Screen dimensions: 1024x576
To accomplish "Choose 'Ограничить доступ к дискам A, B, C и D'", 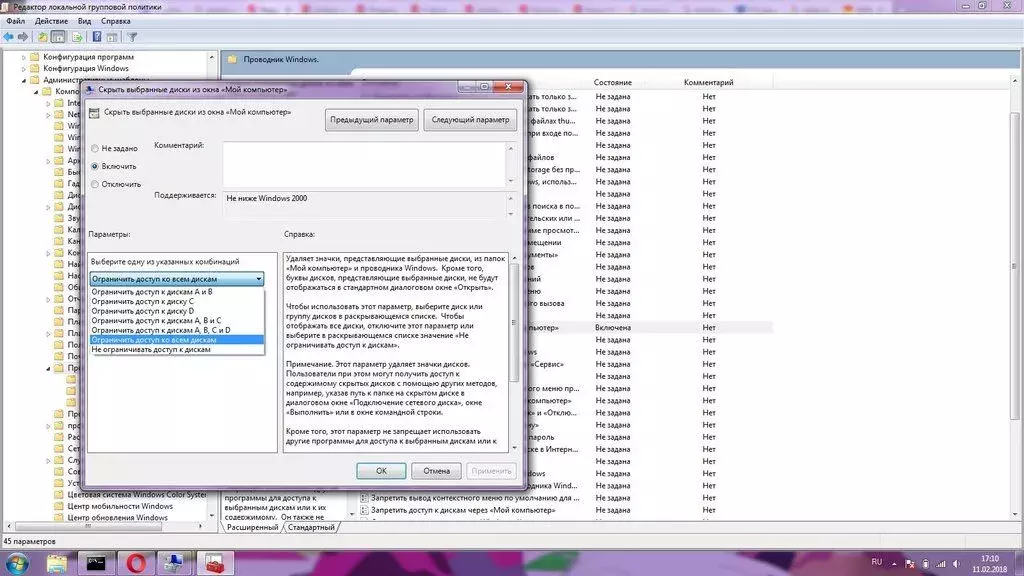I will click(x=176, y=330).
